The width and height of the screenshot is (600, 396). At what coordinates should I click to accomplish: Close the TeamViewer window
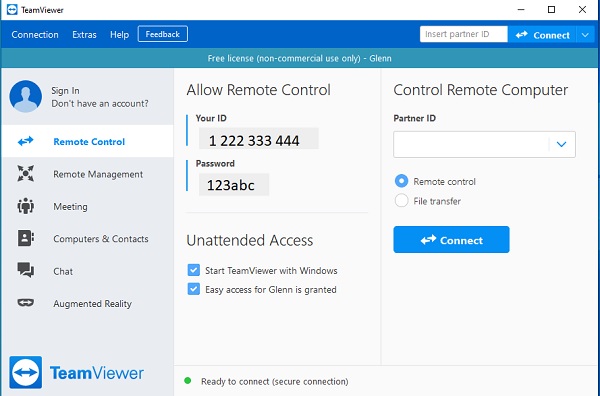point(582,10)
